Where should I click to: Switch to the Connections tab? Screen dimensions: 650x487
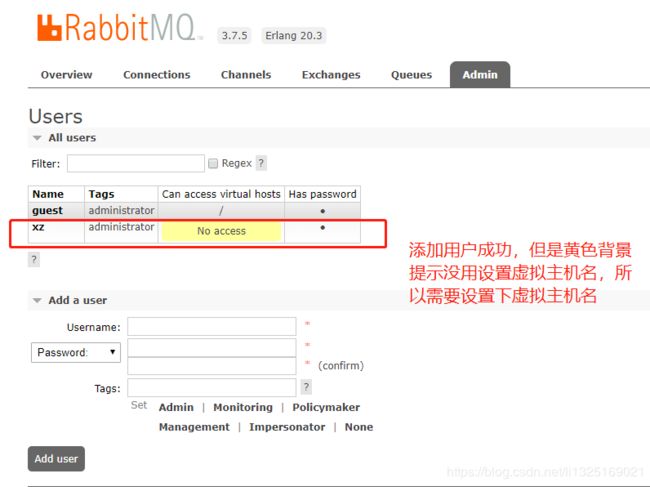tap(157, 75)
